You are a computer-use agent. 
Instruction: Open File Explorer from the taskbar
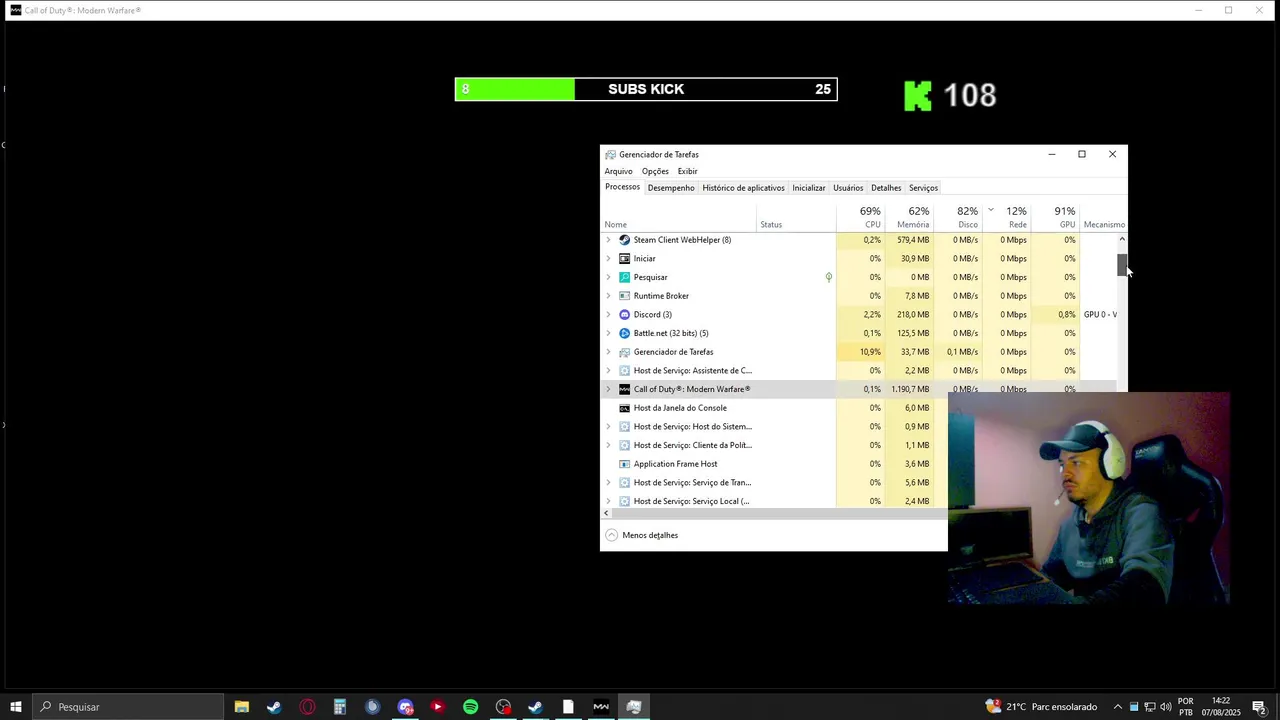241,707
